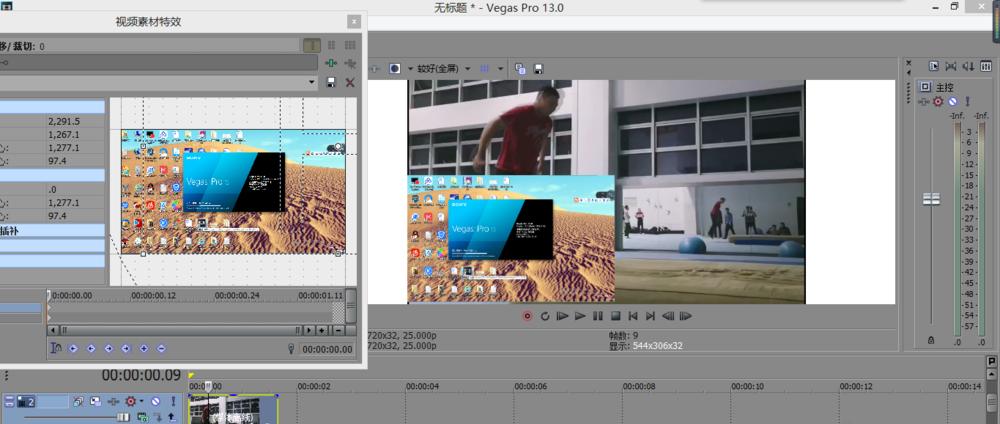1000x424 pixels.
Task: Select the single-column plug-in view button
Action: [x=312, y=45]
